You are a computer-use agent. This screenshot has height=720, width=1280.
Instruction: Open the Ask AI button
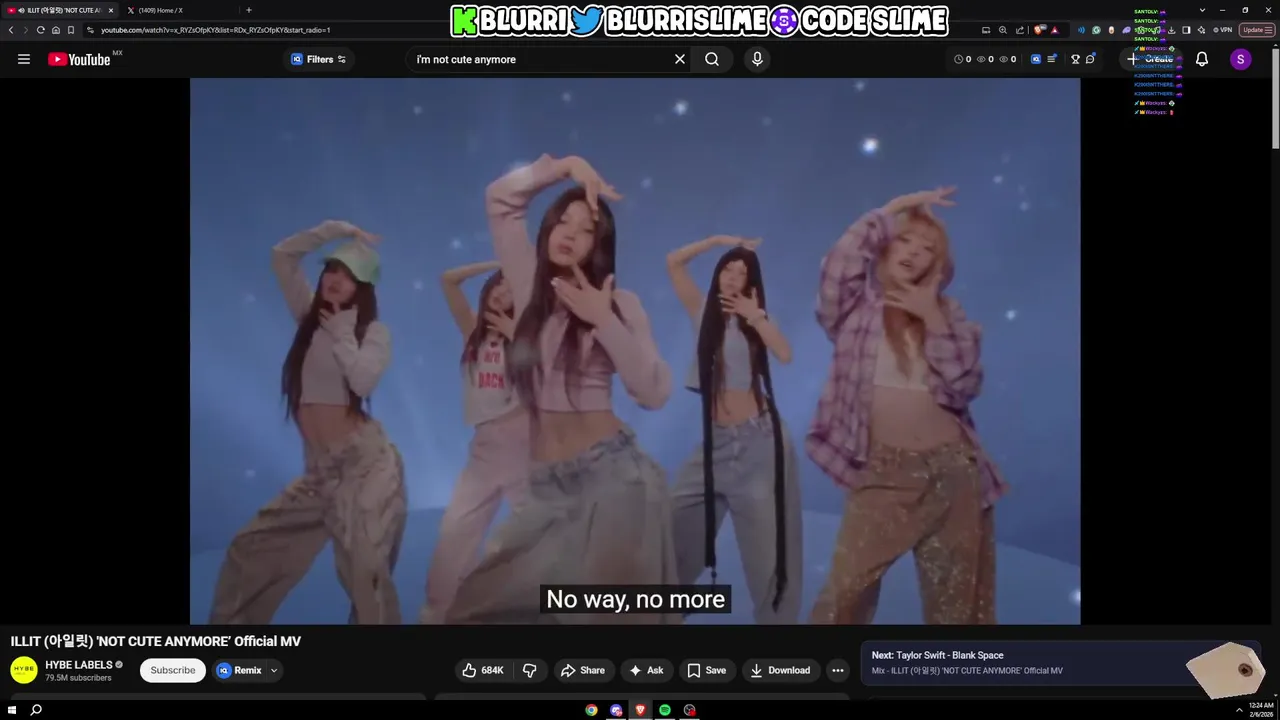(x=646, y=670)
